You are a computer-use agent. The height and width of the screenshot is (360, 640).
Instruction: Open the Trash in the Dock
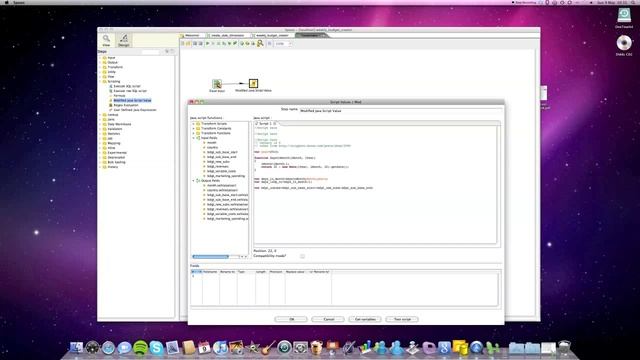click(564, 348)
